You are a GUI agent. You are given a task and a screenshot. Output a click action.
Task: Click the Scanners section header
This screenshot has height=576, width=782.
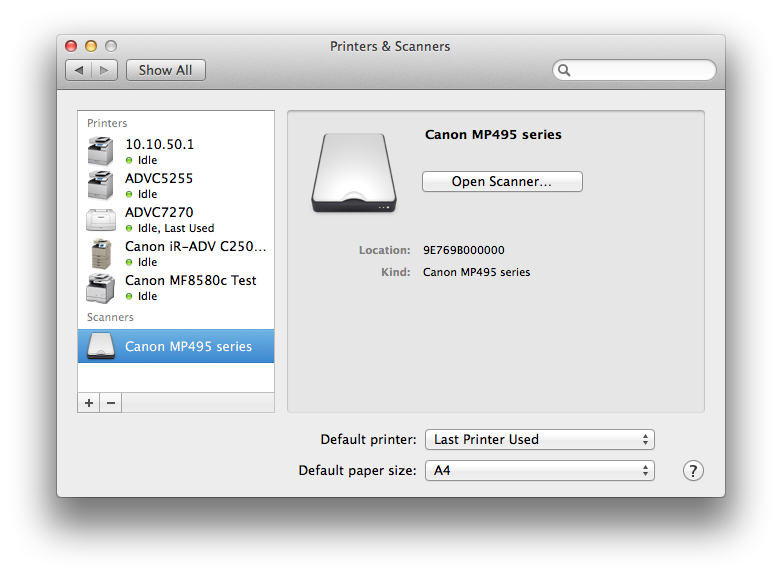[110, 317]
